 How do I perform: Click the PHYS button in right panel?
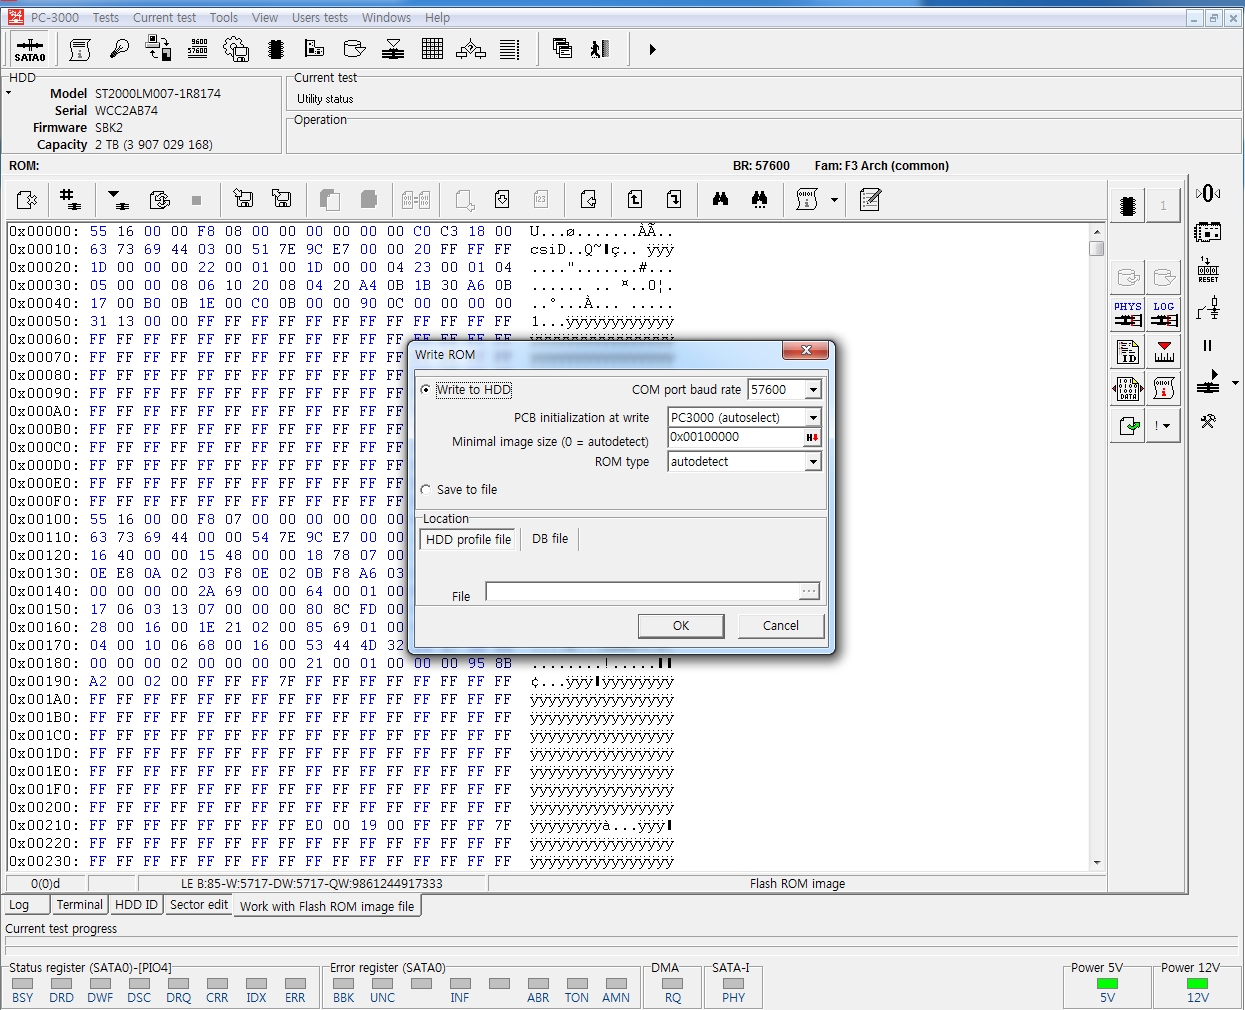tap(1128, 314)
